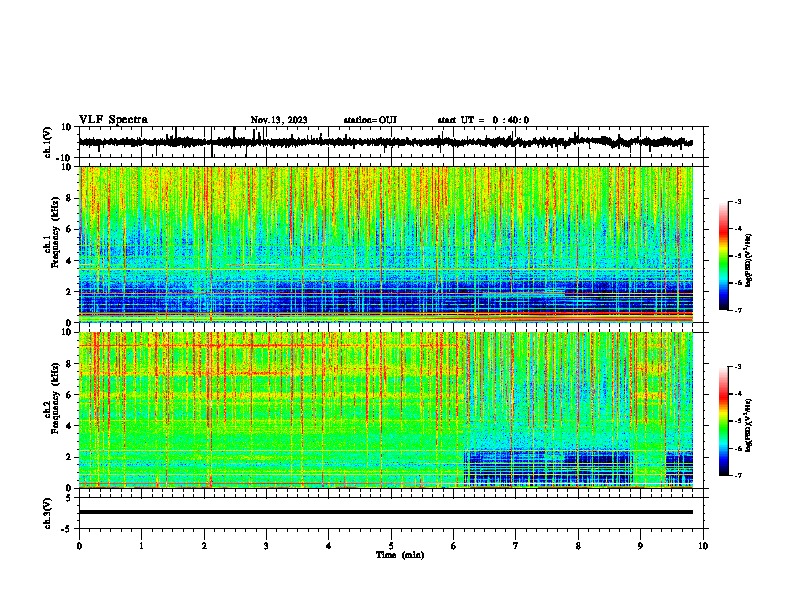Click time axis tick label "9"

(640, 546)
